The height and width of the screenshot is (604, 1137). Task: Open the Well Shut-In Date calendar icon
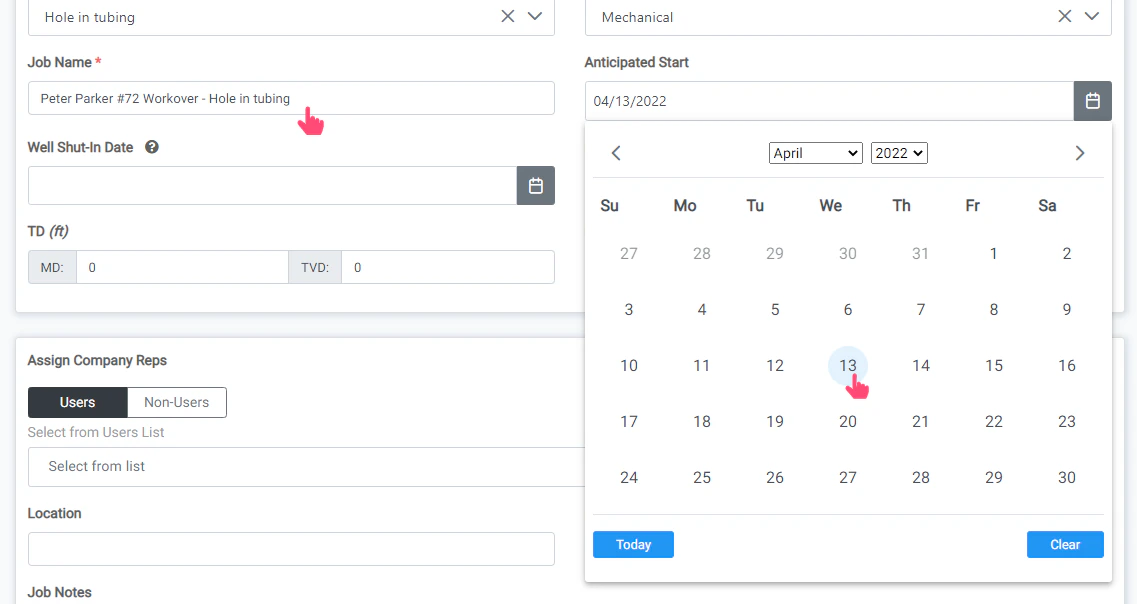click(536, 185)
